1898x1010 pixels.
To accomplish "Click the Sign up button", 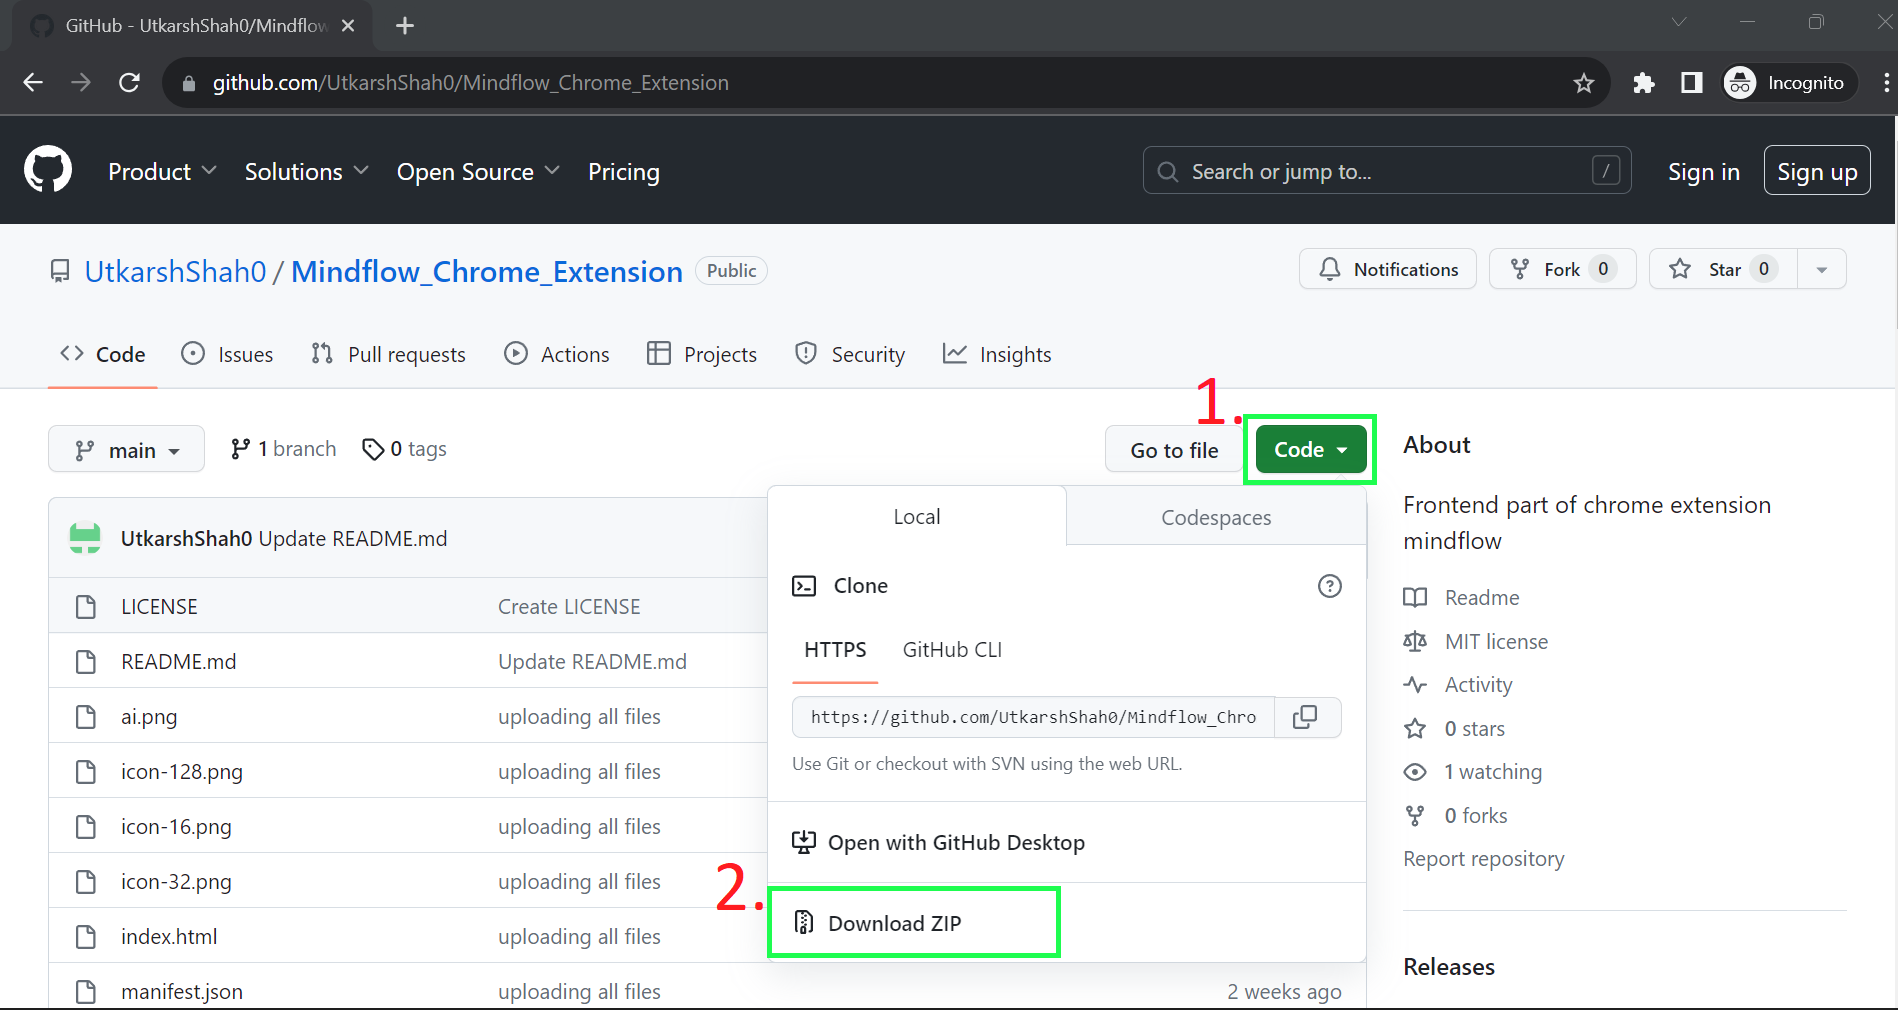I will point(1816,170).
